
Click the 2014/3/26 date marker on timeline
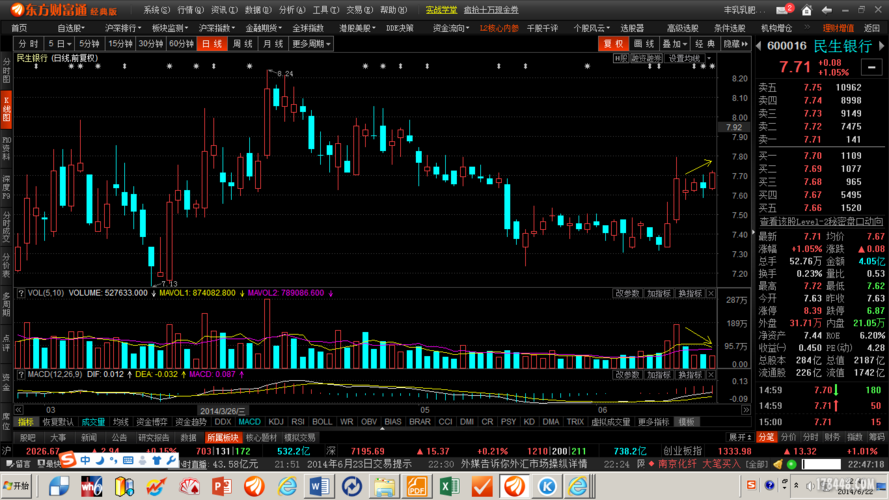pyautogui.click(x=223, y=410)
